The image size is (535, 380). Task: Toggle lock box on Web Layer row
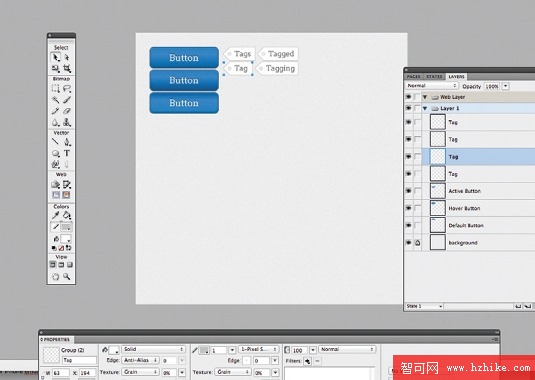[x=417, y=97]
